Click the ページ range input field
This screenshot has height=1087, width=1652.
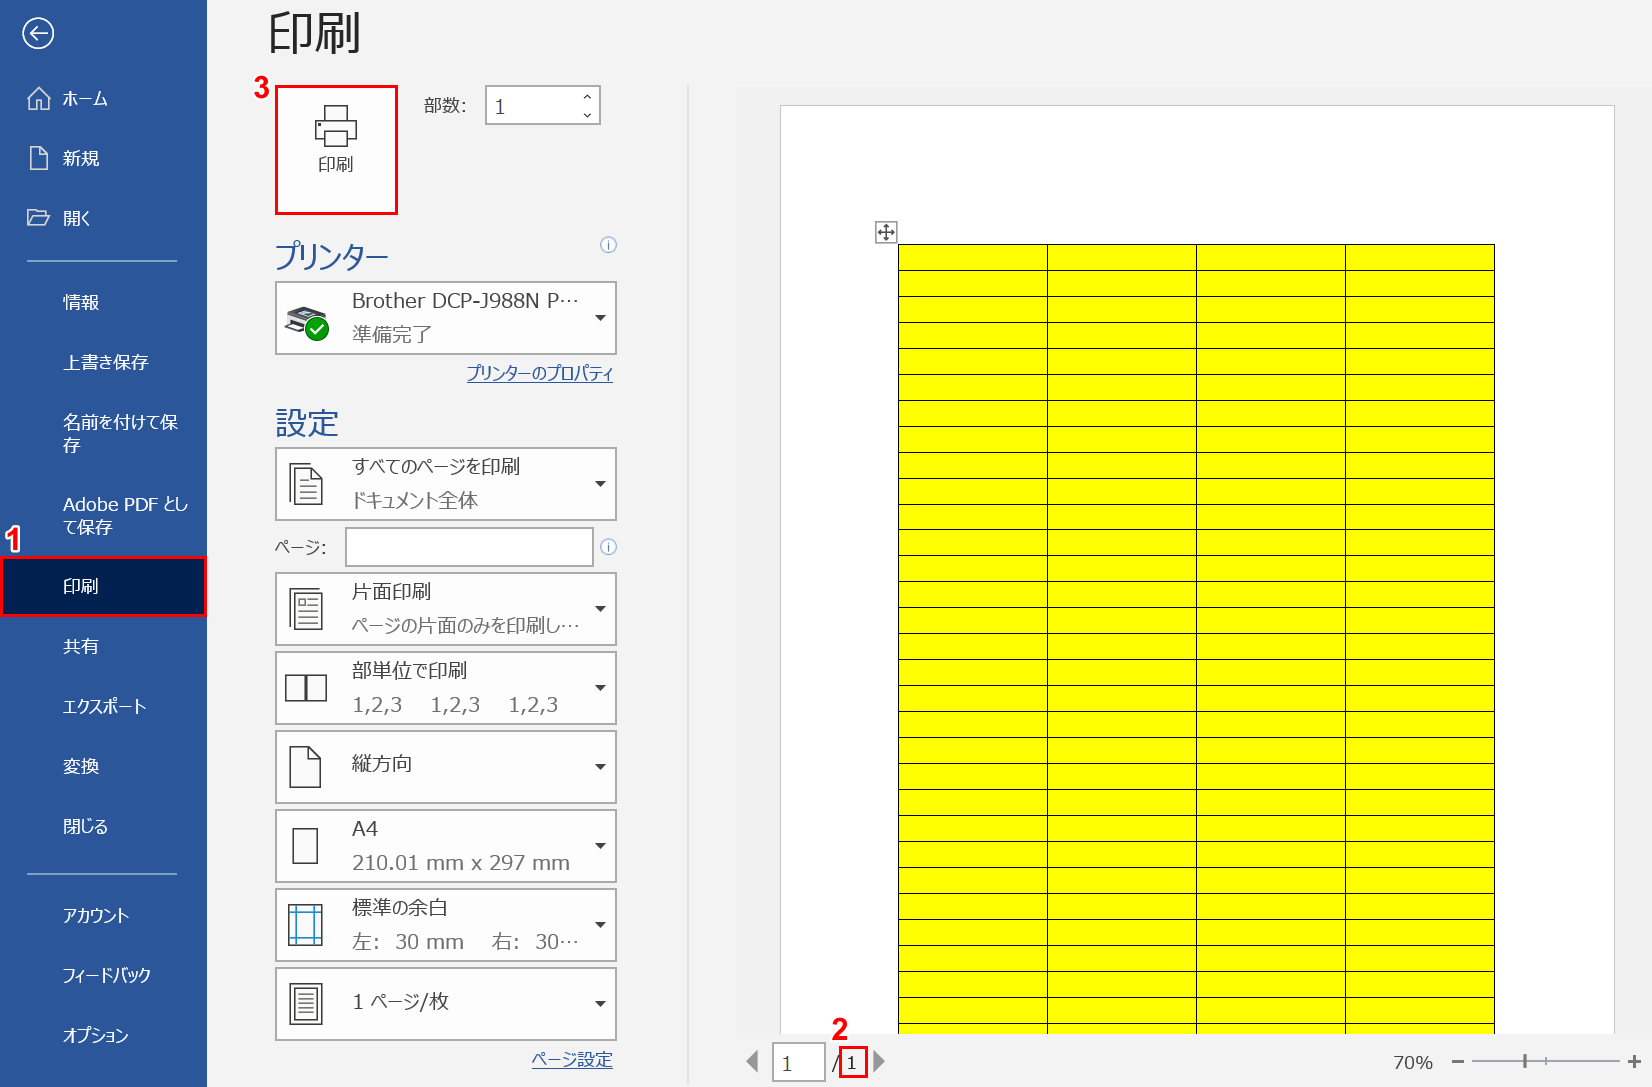[x=469, y=547]
